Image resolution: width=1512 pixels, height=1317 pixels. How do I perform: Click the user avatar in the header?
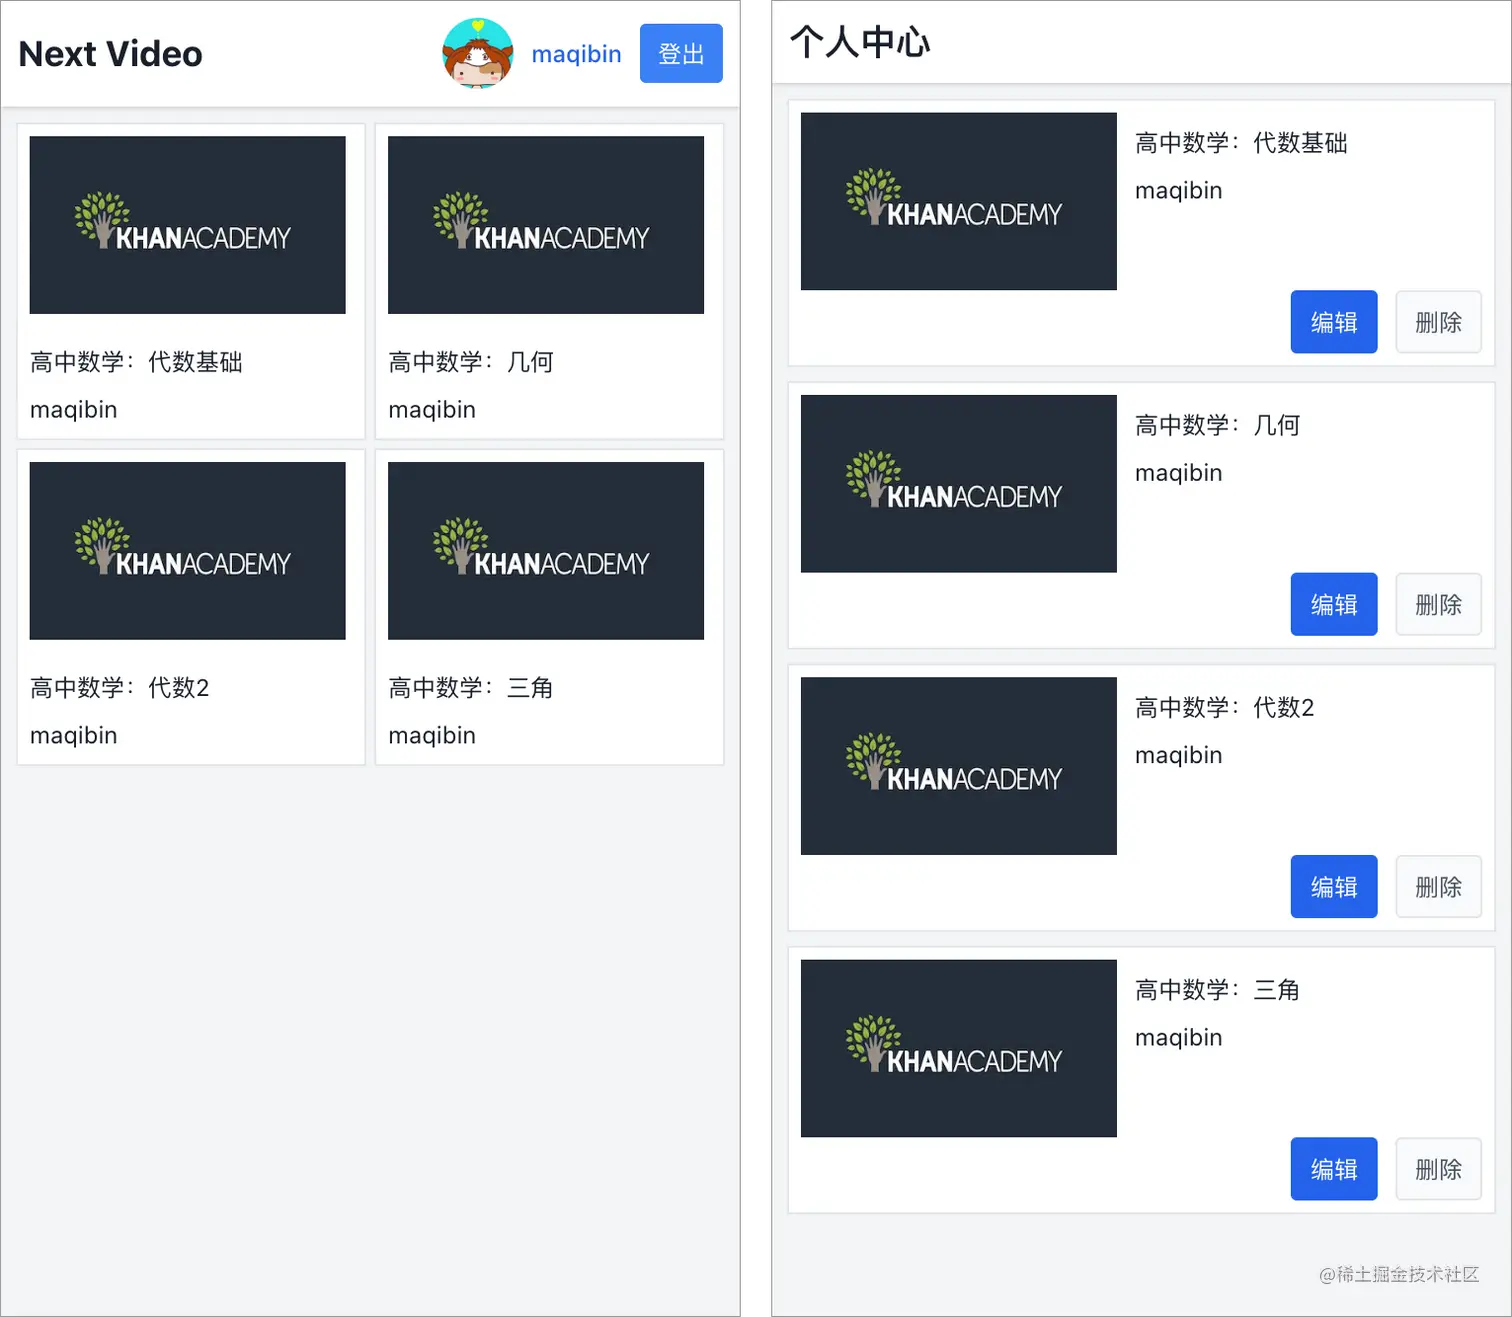click(x=477, y=53)
